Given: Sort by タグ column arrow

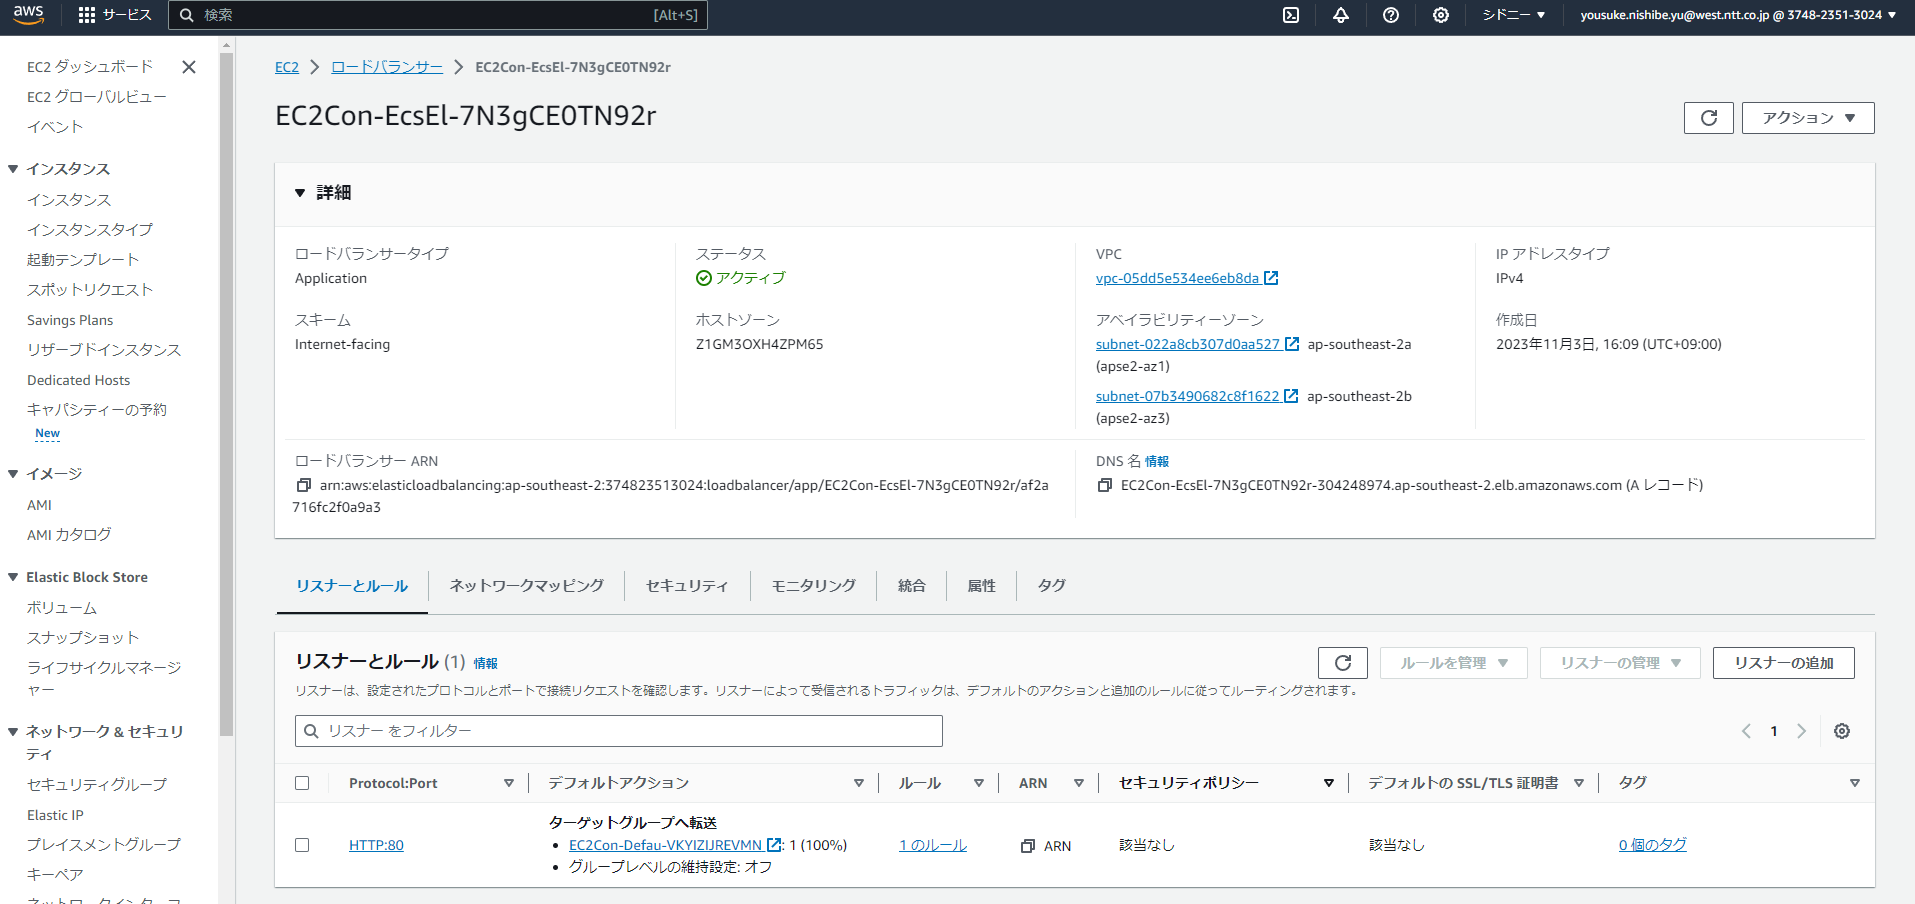Looking at the screenshot, I should (x=1855, y=783).
